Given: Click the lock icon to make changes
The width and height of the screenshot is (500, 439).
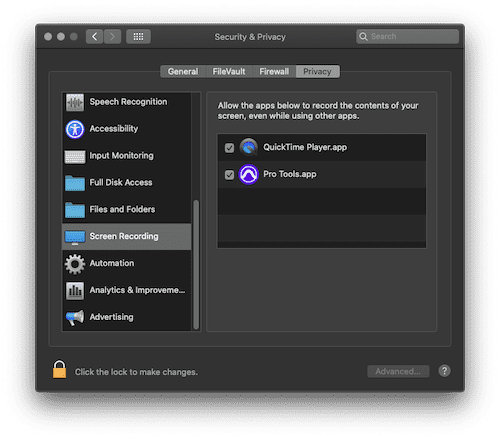Looking at the screenshot, I should [x=59, y=369].
